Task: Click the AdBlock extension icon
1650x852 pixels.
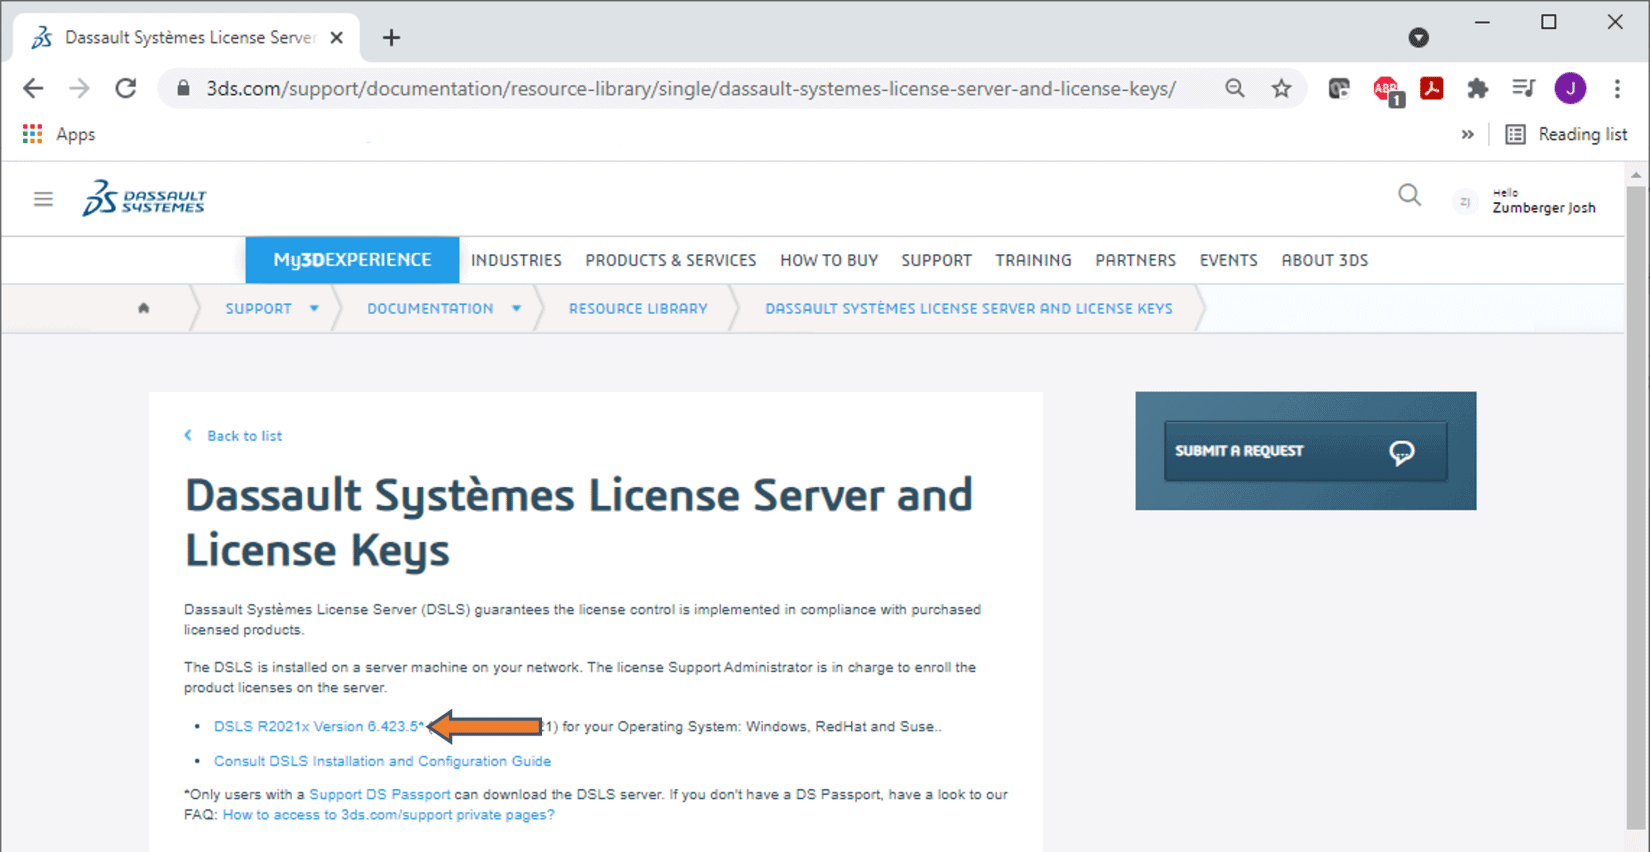Action: (x=1387, y=90)
